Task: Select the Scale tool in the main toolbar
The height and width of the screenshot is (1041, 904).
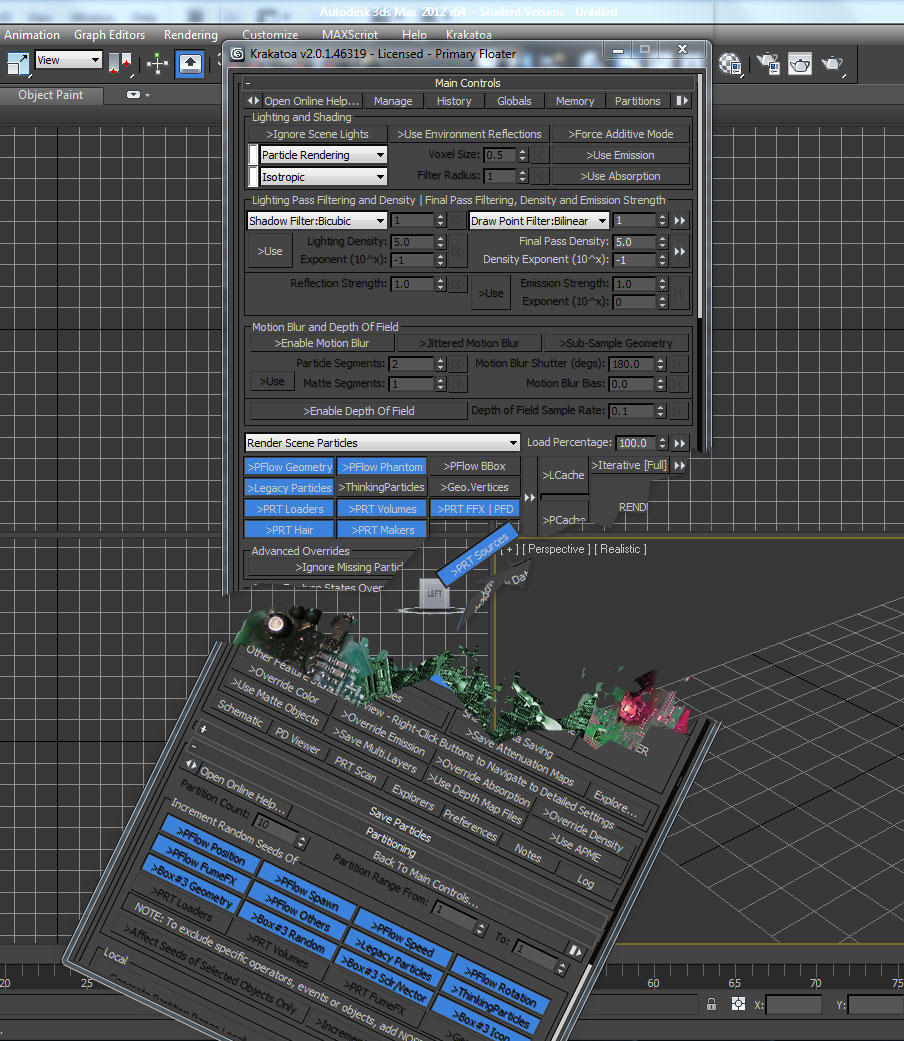Action: click(x=19, y=63)
